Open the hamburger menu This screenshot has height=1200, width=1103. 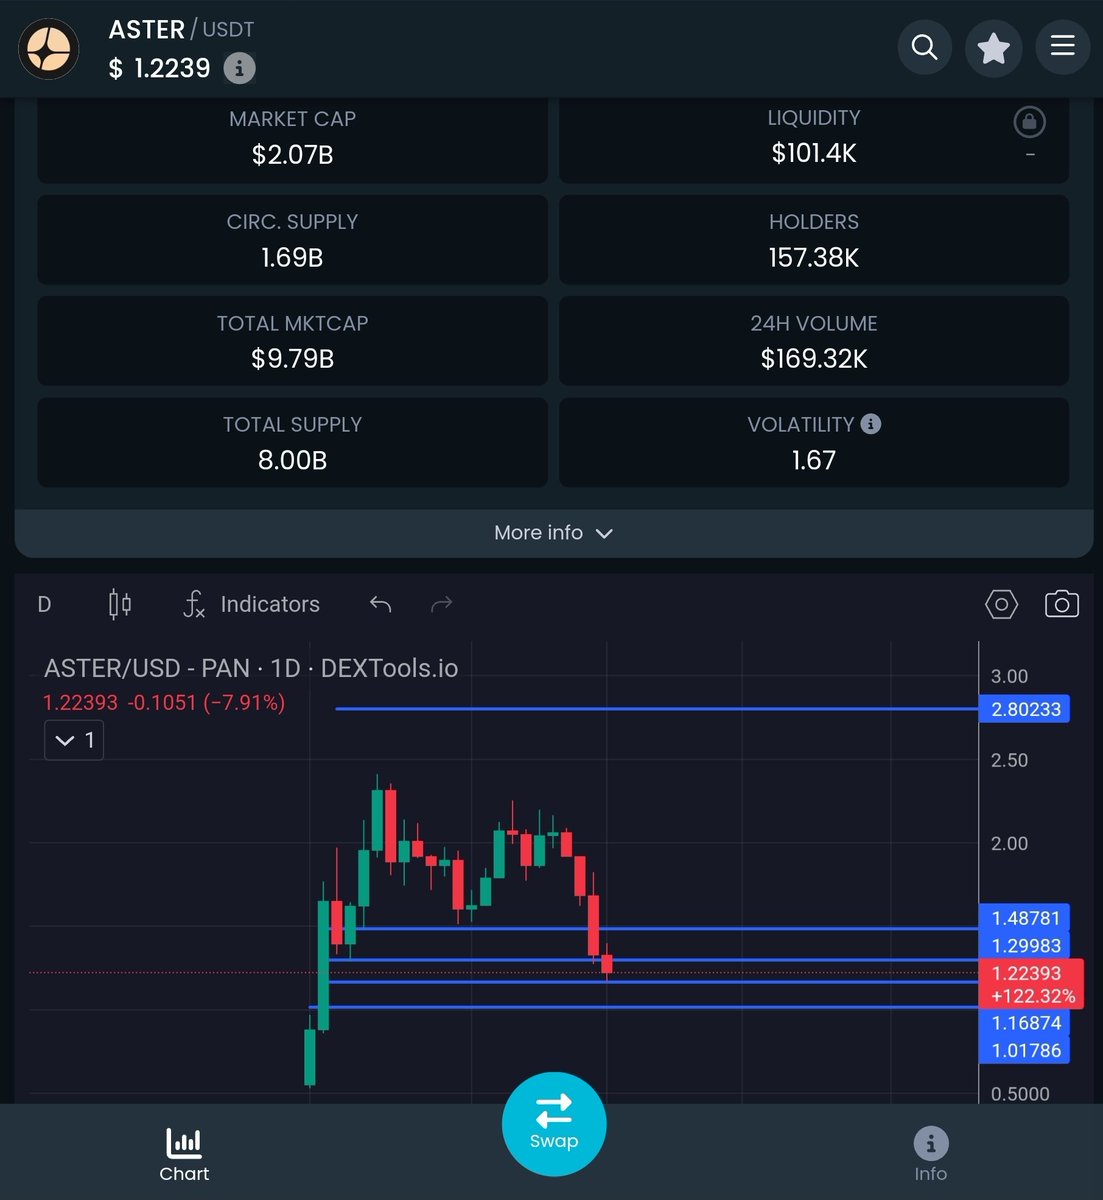pos(1062,46)
